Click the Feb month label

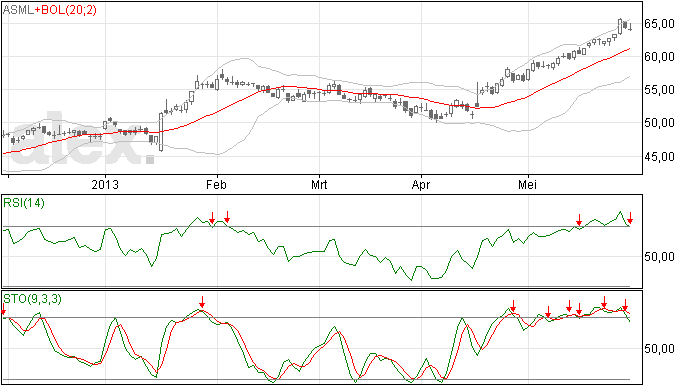pyautogui.click(x=216, y=184)
